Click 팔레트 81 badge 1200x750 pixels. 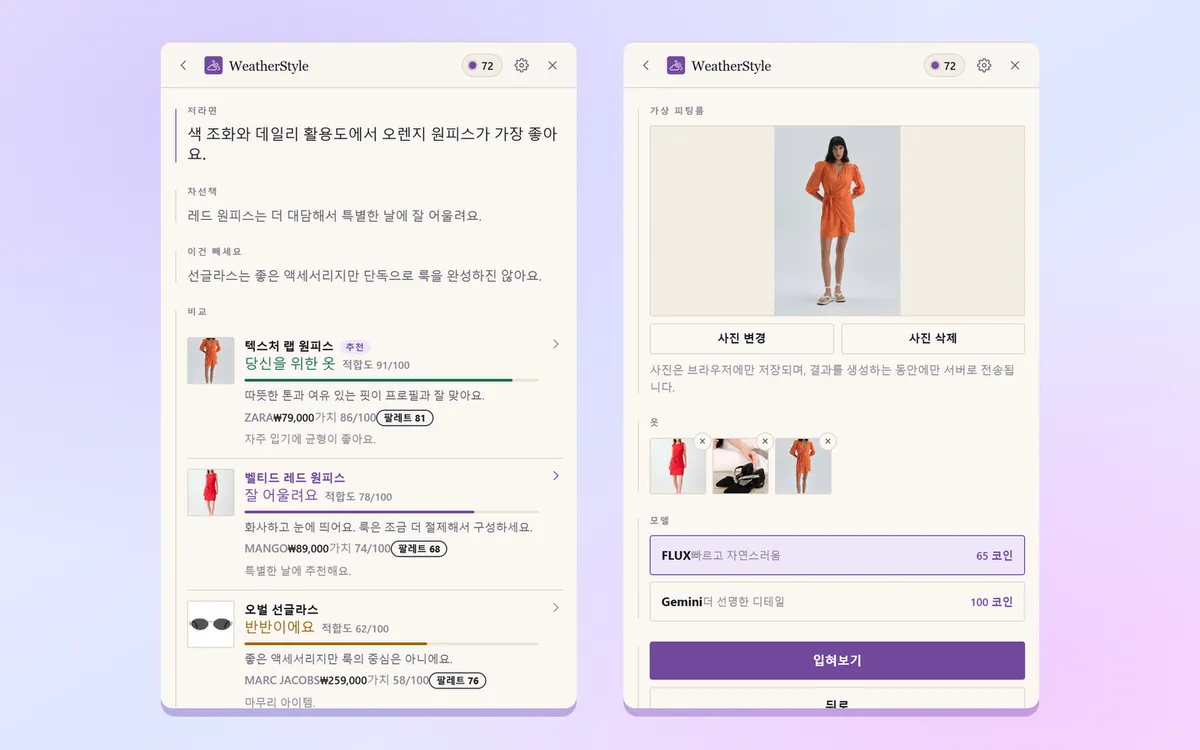tap(405, 418)
